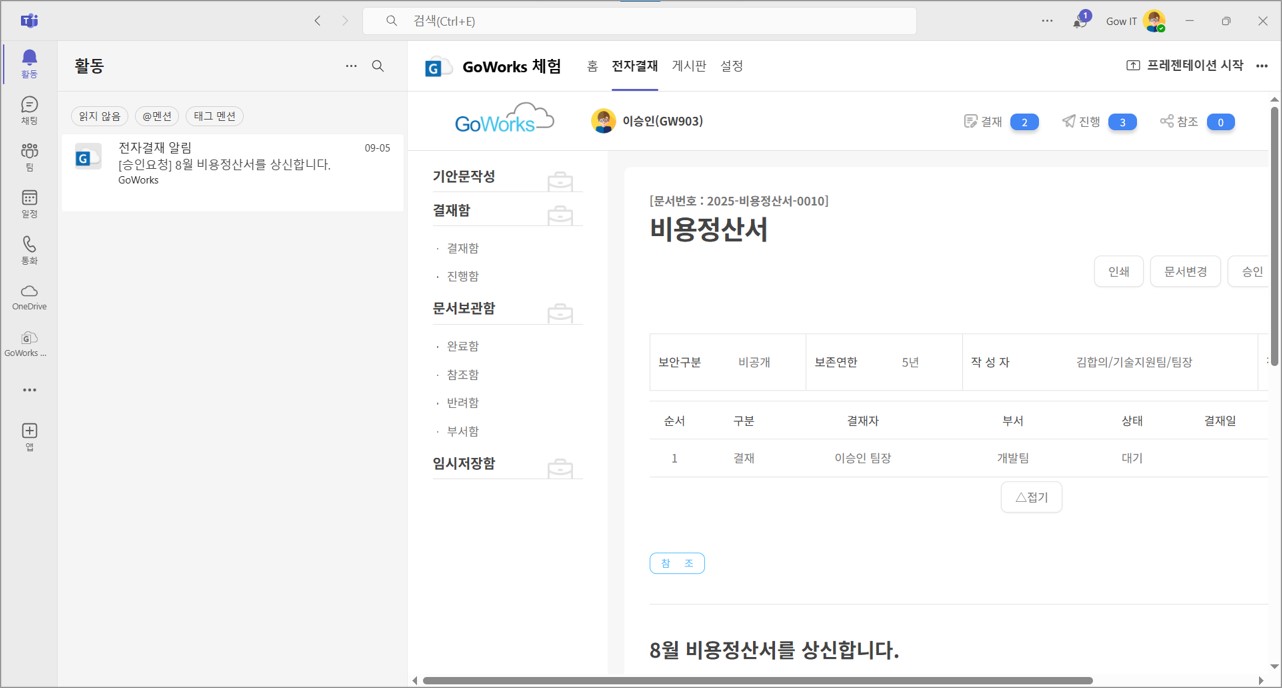Open the 참조 reference share icon

coord(1166,120)
